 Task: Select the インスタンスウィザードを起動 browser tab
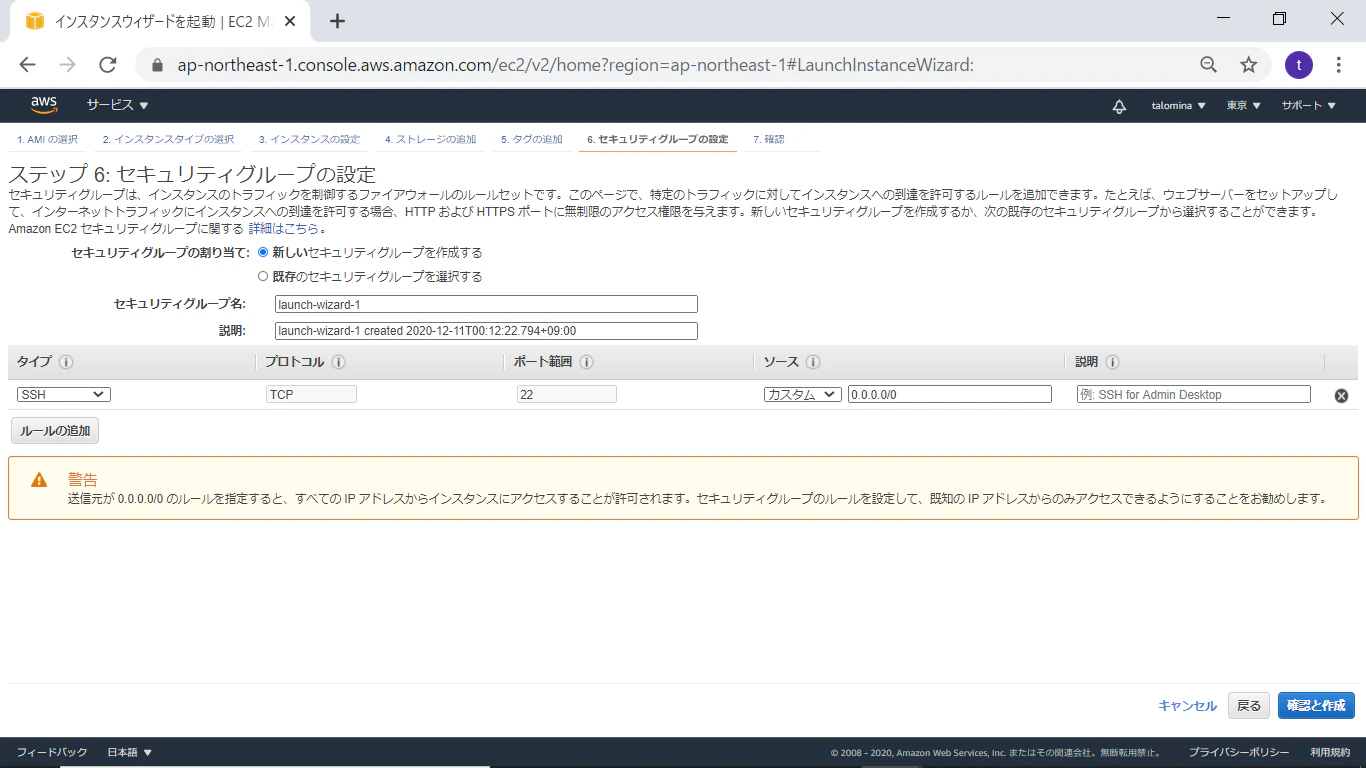pos(160,21)
